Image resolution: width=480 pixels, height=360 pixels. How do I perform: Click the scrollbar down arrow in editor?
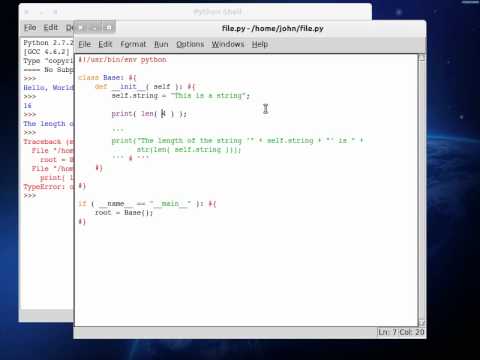[x=421, y=323]
